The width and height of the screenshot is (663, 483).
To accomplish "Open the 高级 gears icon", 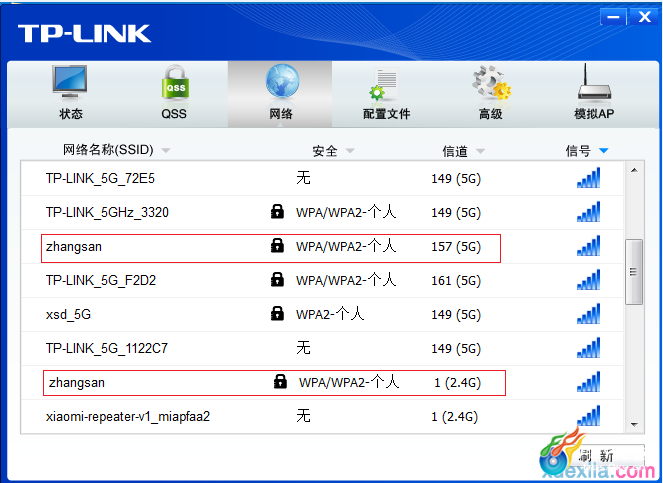I will [x=491, y=82].
